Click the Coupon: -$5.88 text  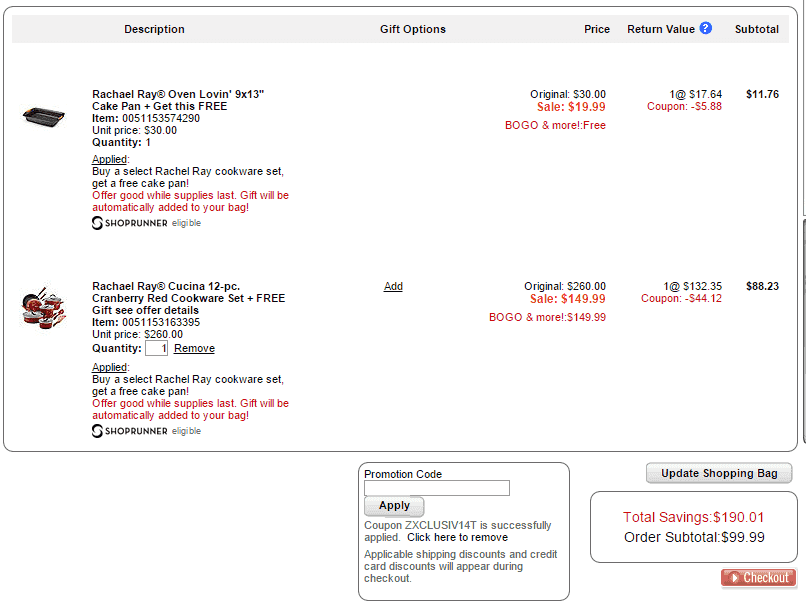(x=684, y=106)
